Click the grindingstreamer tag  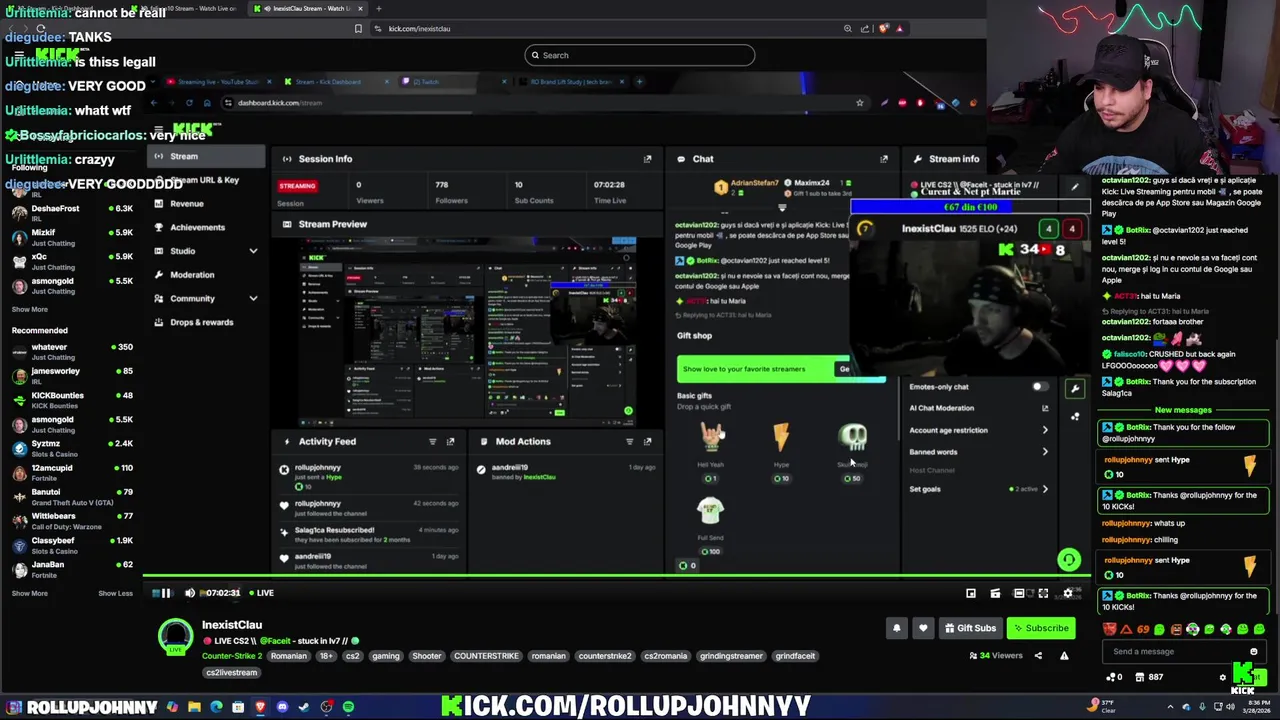(731, 656)
